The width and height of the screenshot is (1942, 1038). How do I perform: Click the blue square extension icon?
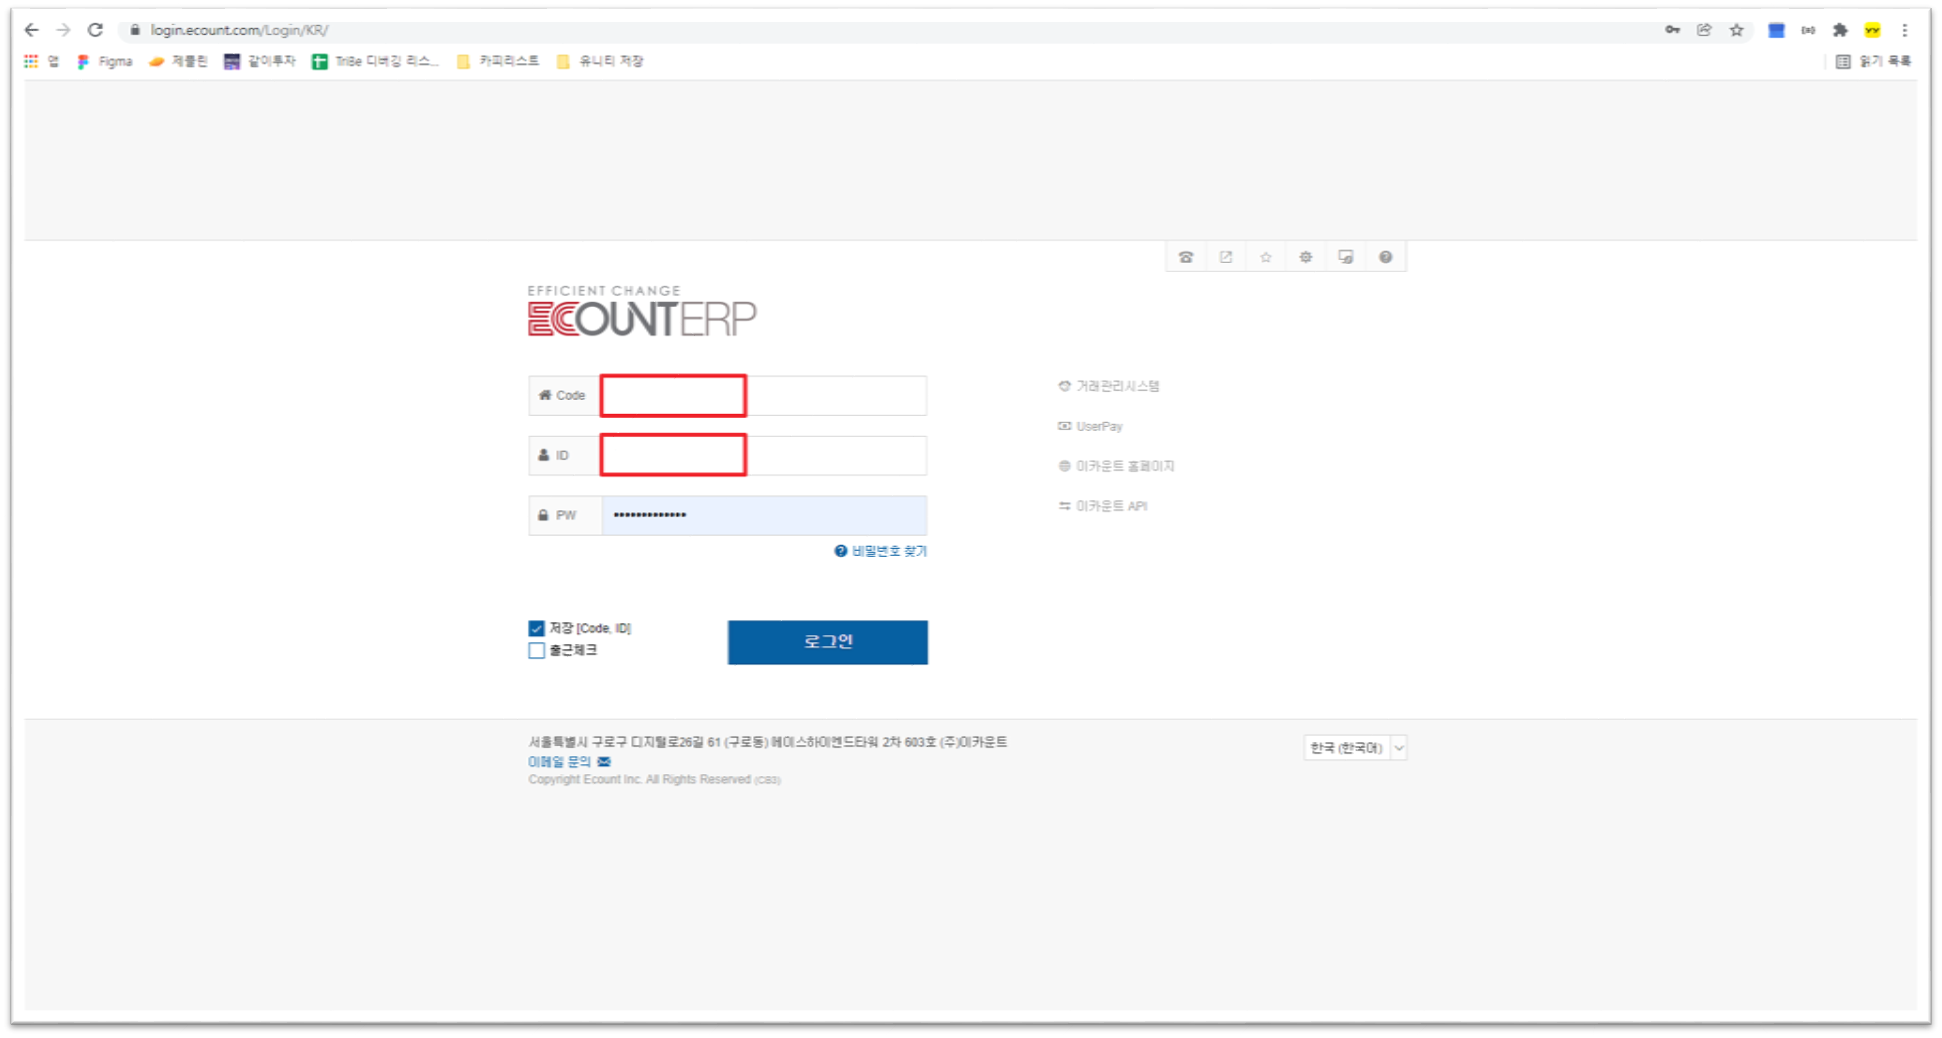pos(1777,30)
